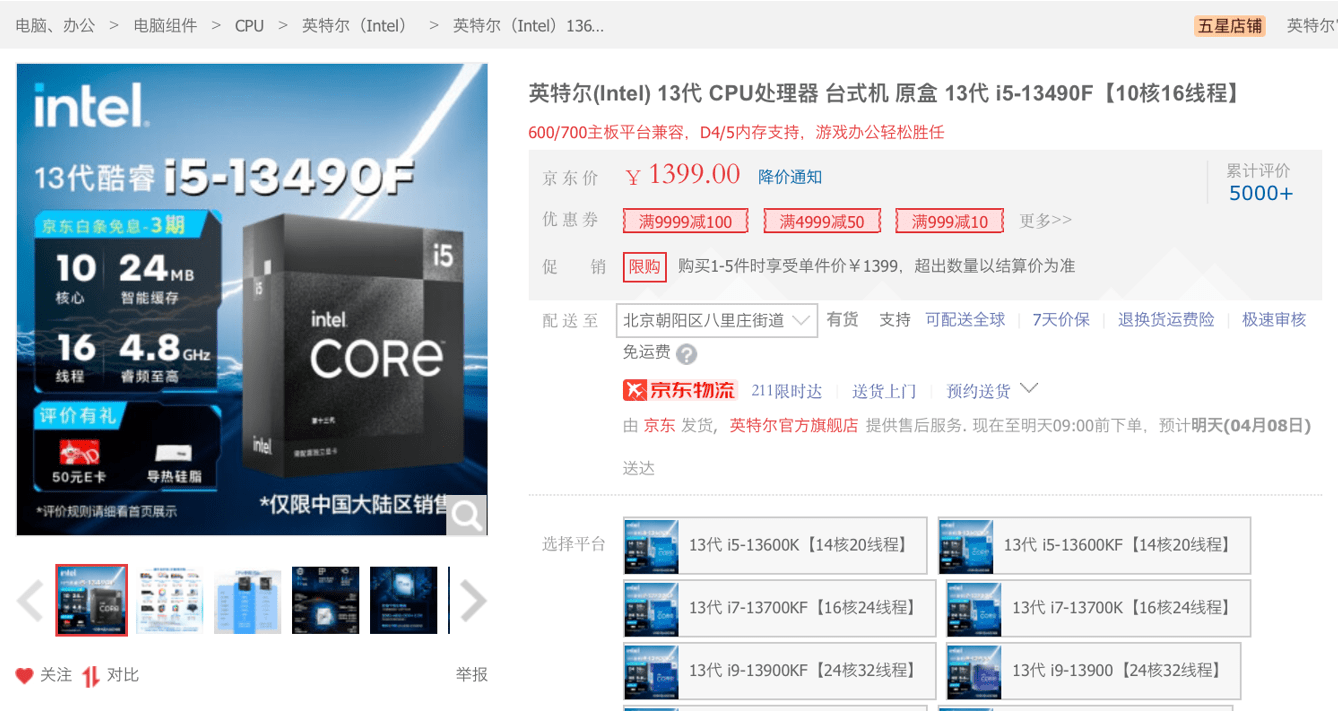This screenshot has height=713, width=1338.
Task: Expand coupons via 更多>>
Action: [x=1045, y=220]
